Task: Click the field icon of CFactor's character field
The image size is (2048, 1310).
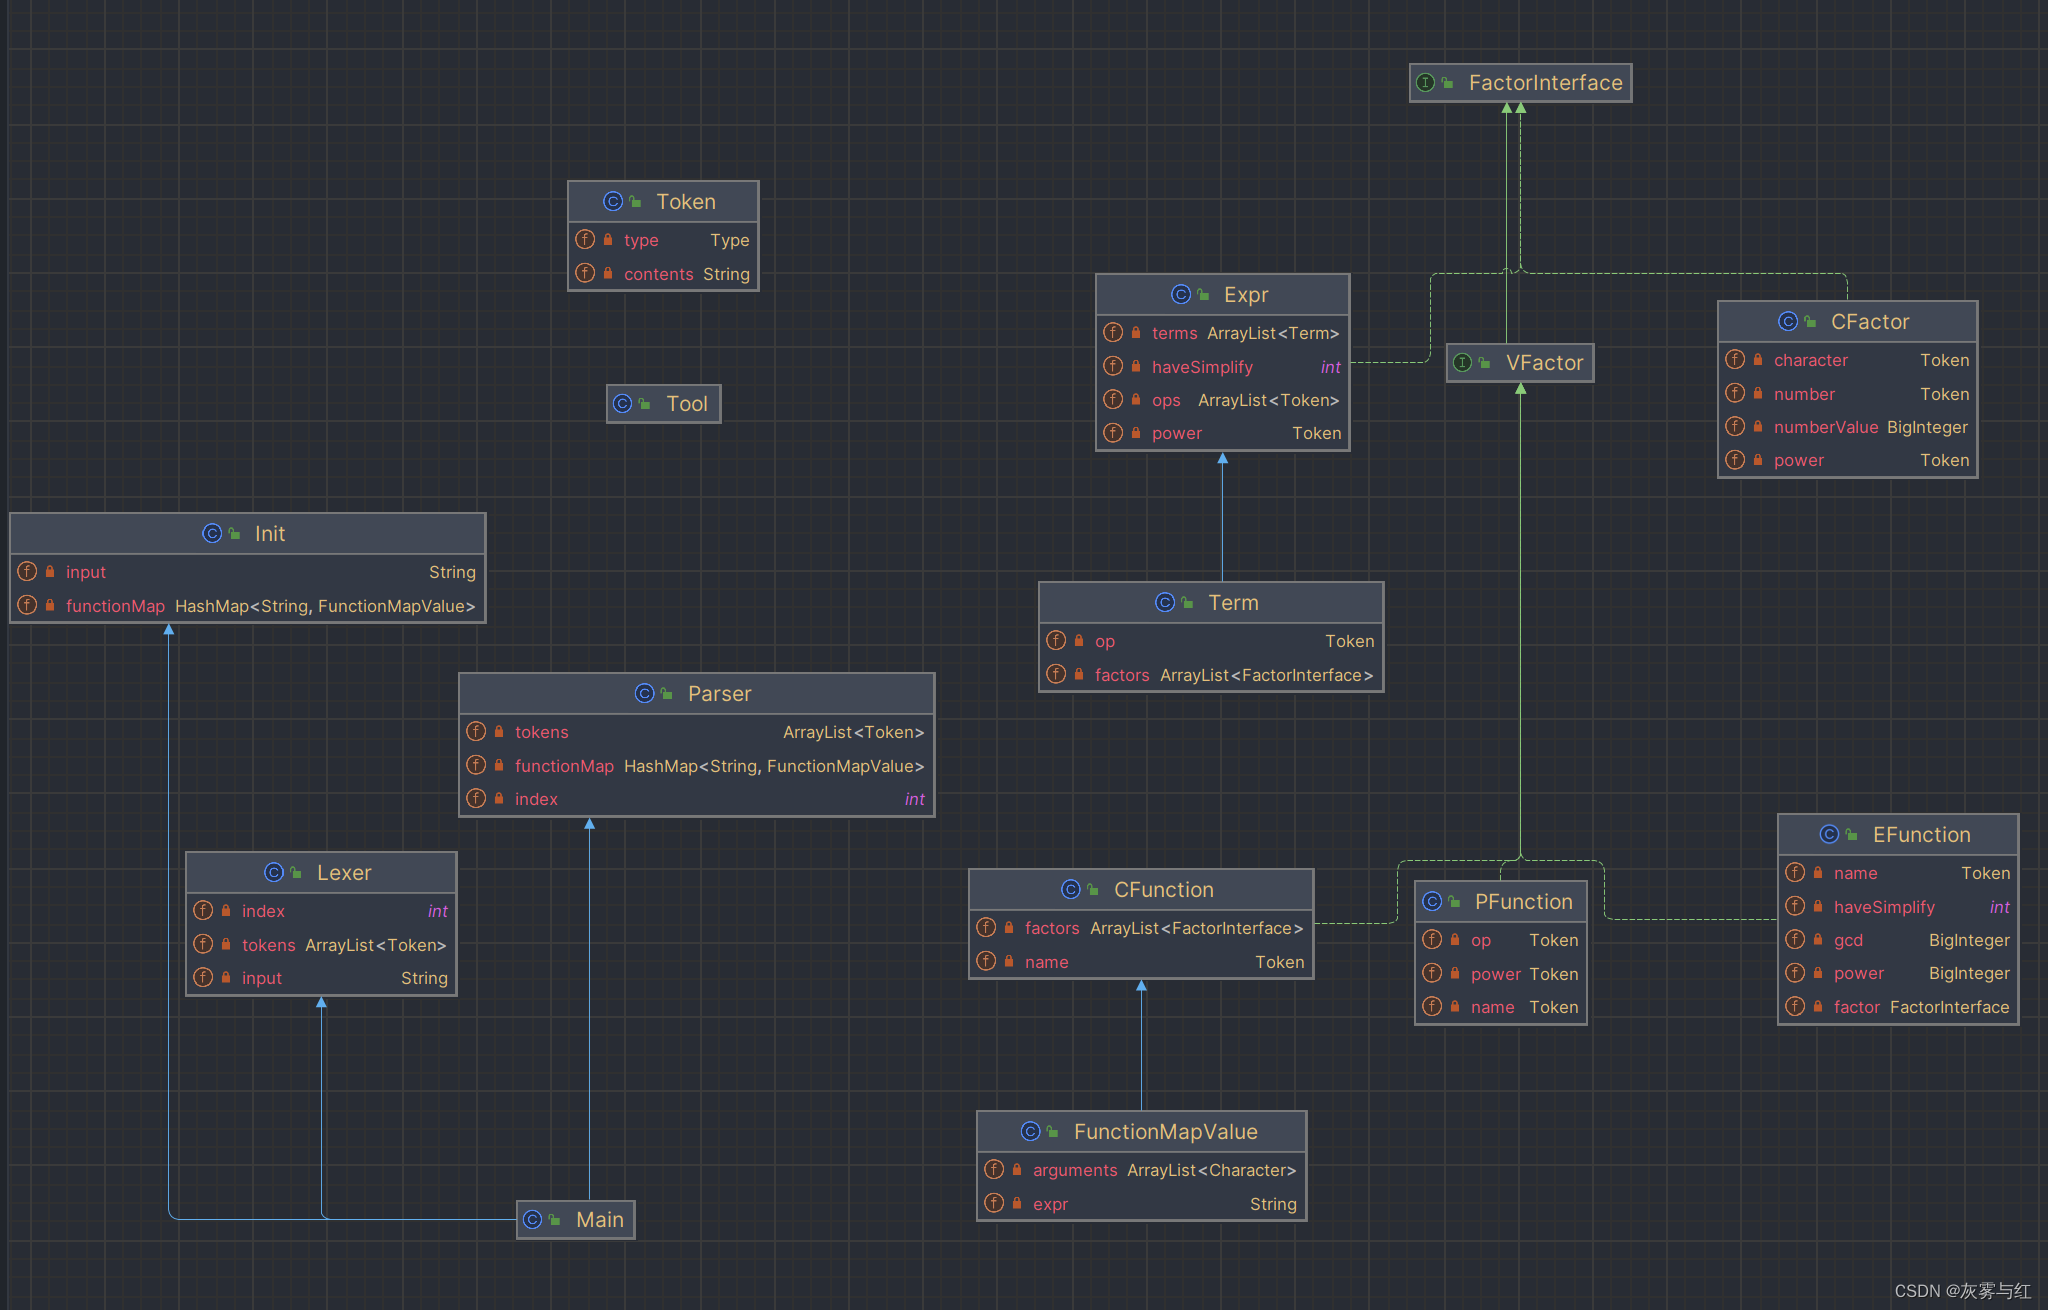Action: 1735,360
